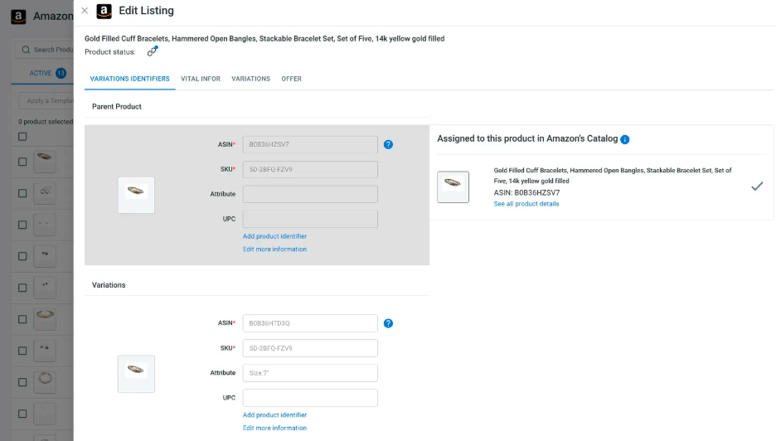The width and height of the screenshot is (776, 441).
Task: Click Variations Attribute field Size 7
Action: (310, 373)
